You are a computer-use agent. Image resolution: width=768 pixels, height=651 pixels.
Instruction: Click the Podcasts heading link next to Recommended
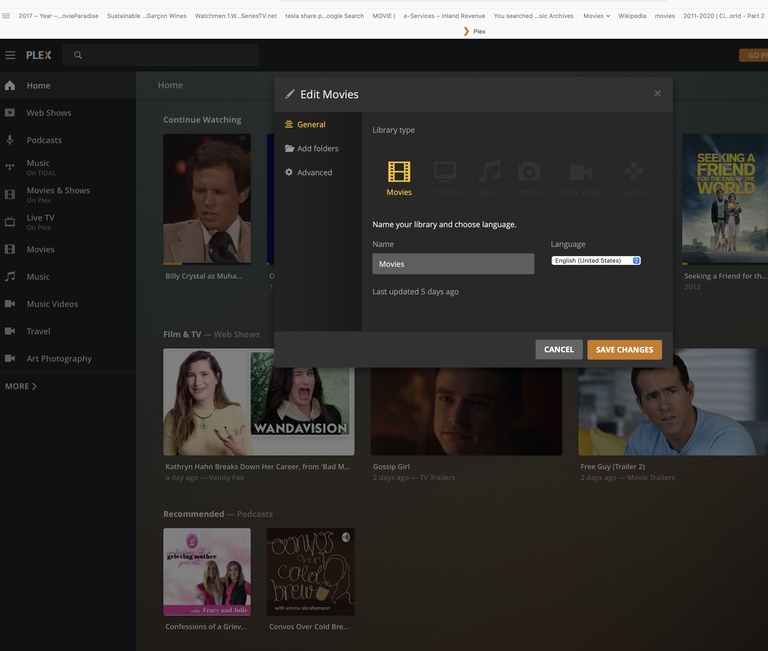click(255, 514)
